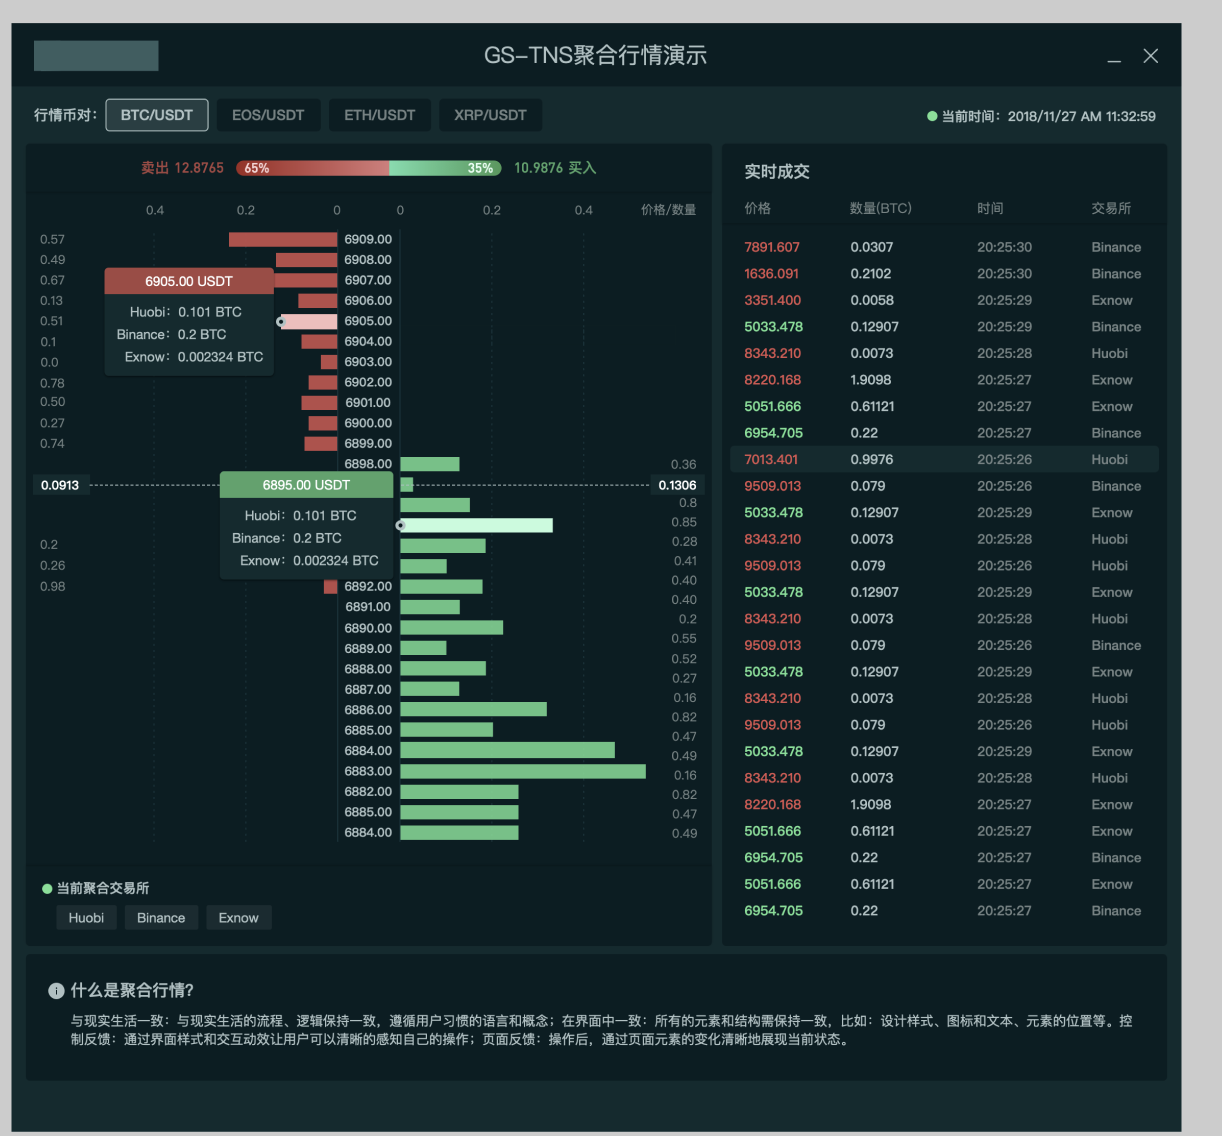Click the marker on the 6905.00 sell bar
1222x1136 pixels.
tap(281, 322)
